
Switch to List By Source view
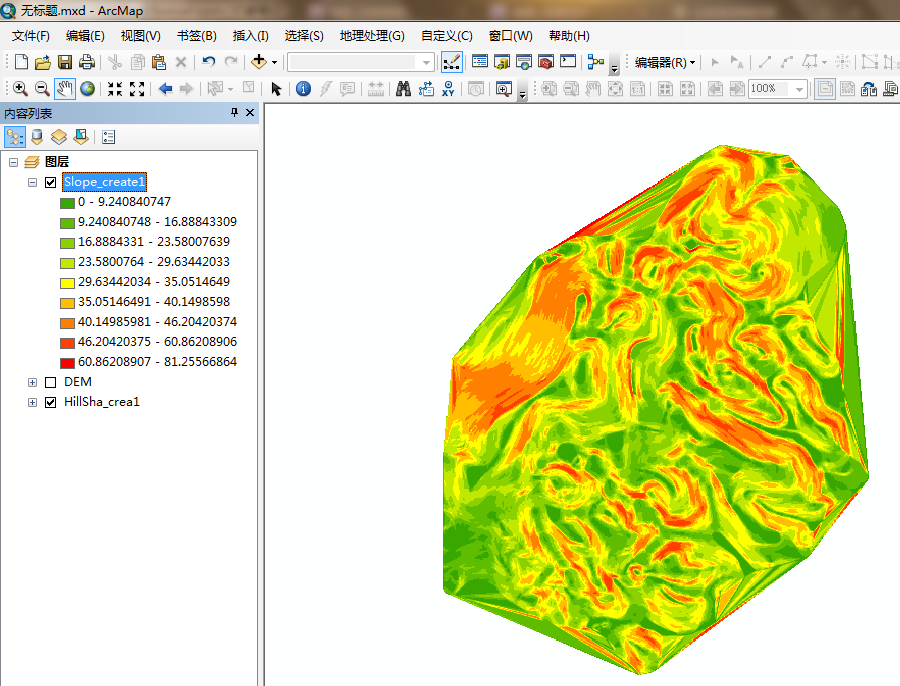[37, 137]
